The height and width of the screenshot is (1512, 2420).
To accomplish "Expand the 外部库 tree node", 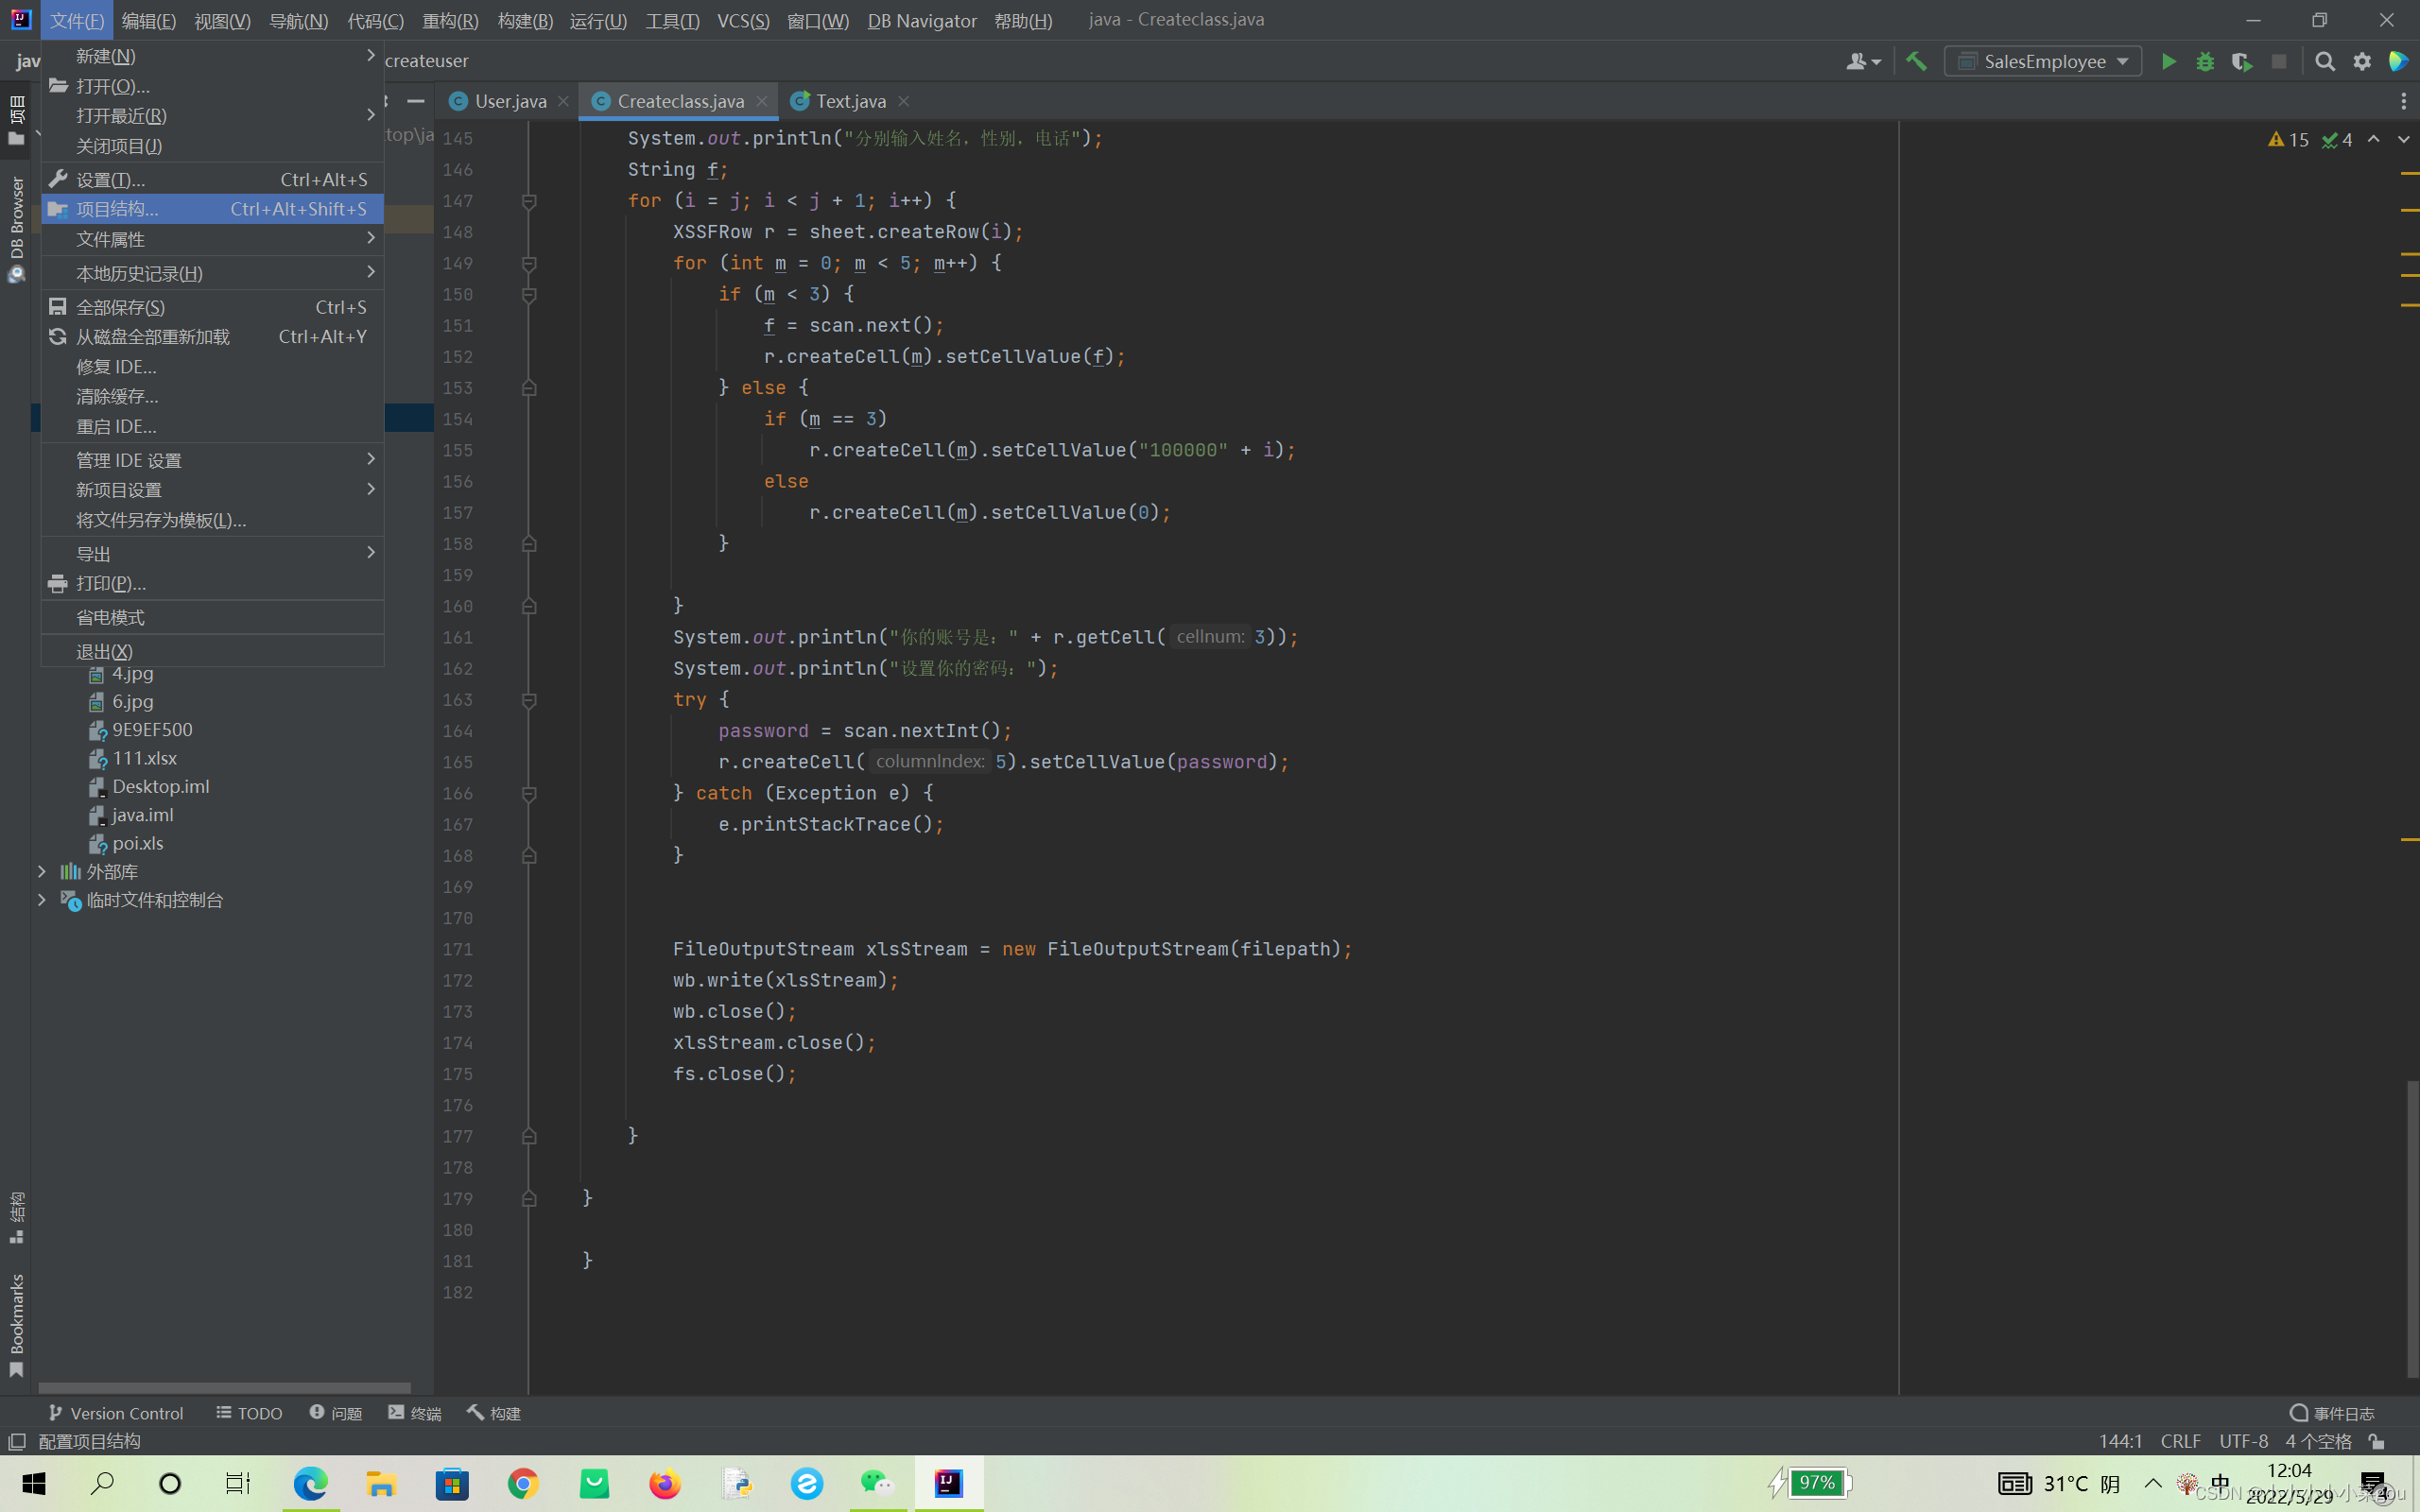I will point(41,871).
